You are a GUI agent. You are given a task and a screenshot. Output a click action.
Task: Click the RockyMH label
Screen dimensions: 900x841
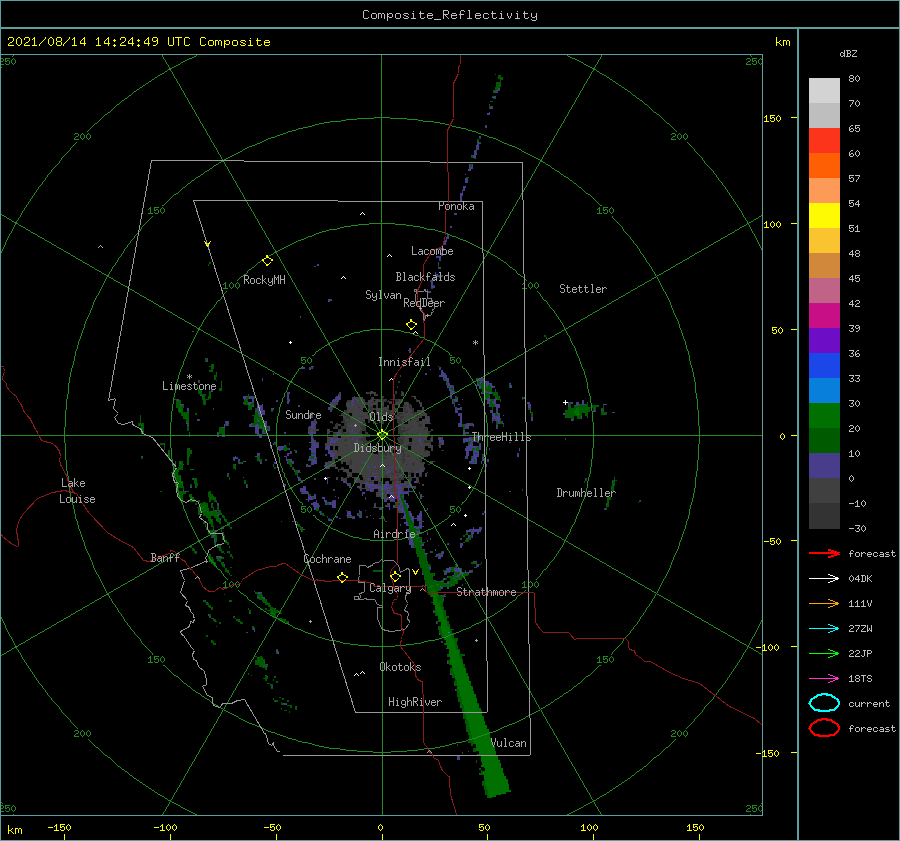[264, 280]
